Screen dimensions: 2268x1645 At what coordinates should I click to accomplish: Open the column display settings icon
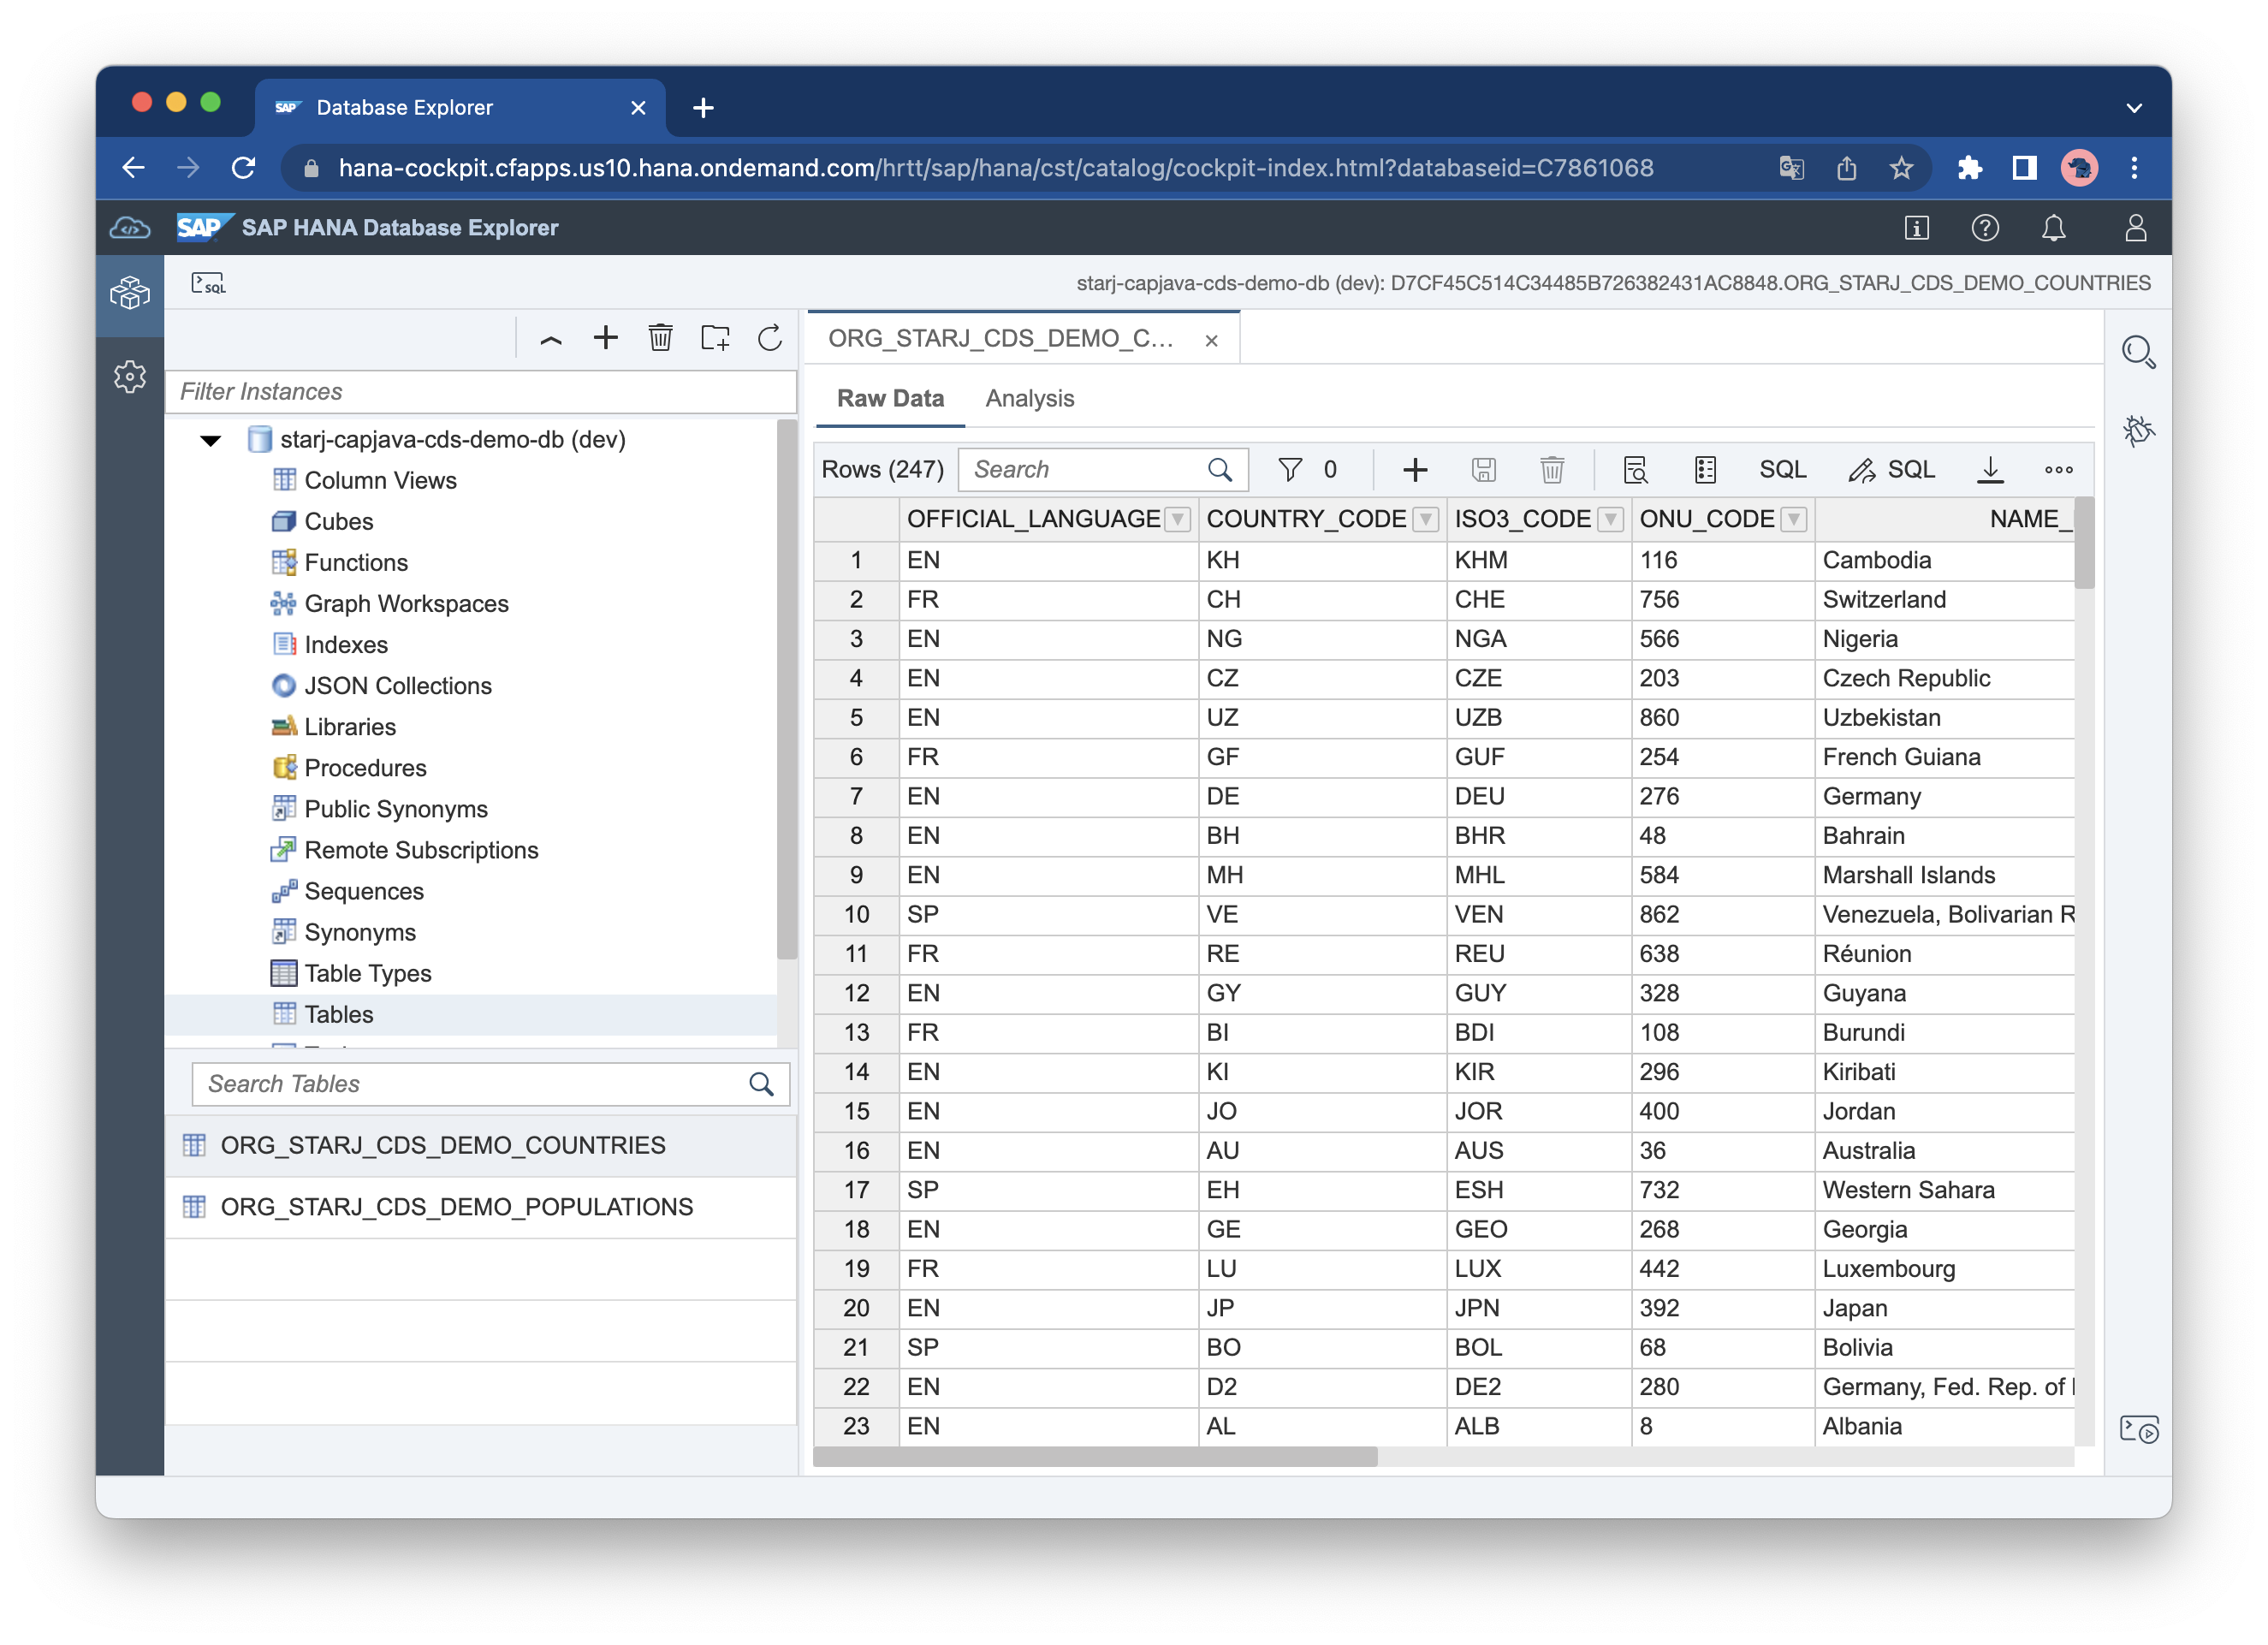coord(1705,470)
